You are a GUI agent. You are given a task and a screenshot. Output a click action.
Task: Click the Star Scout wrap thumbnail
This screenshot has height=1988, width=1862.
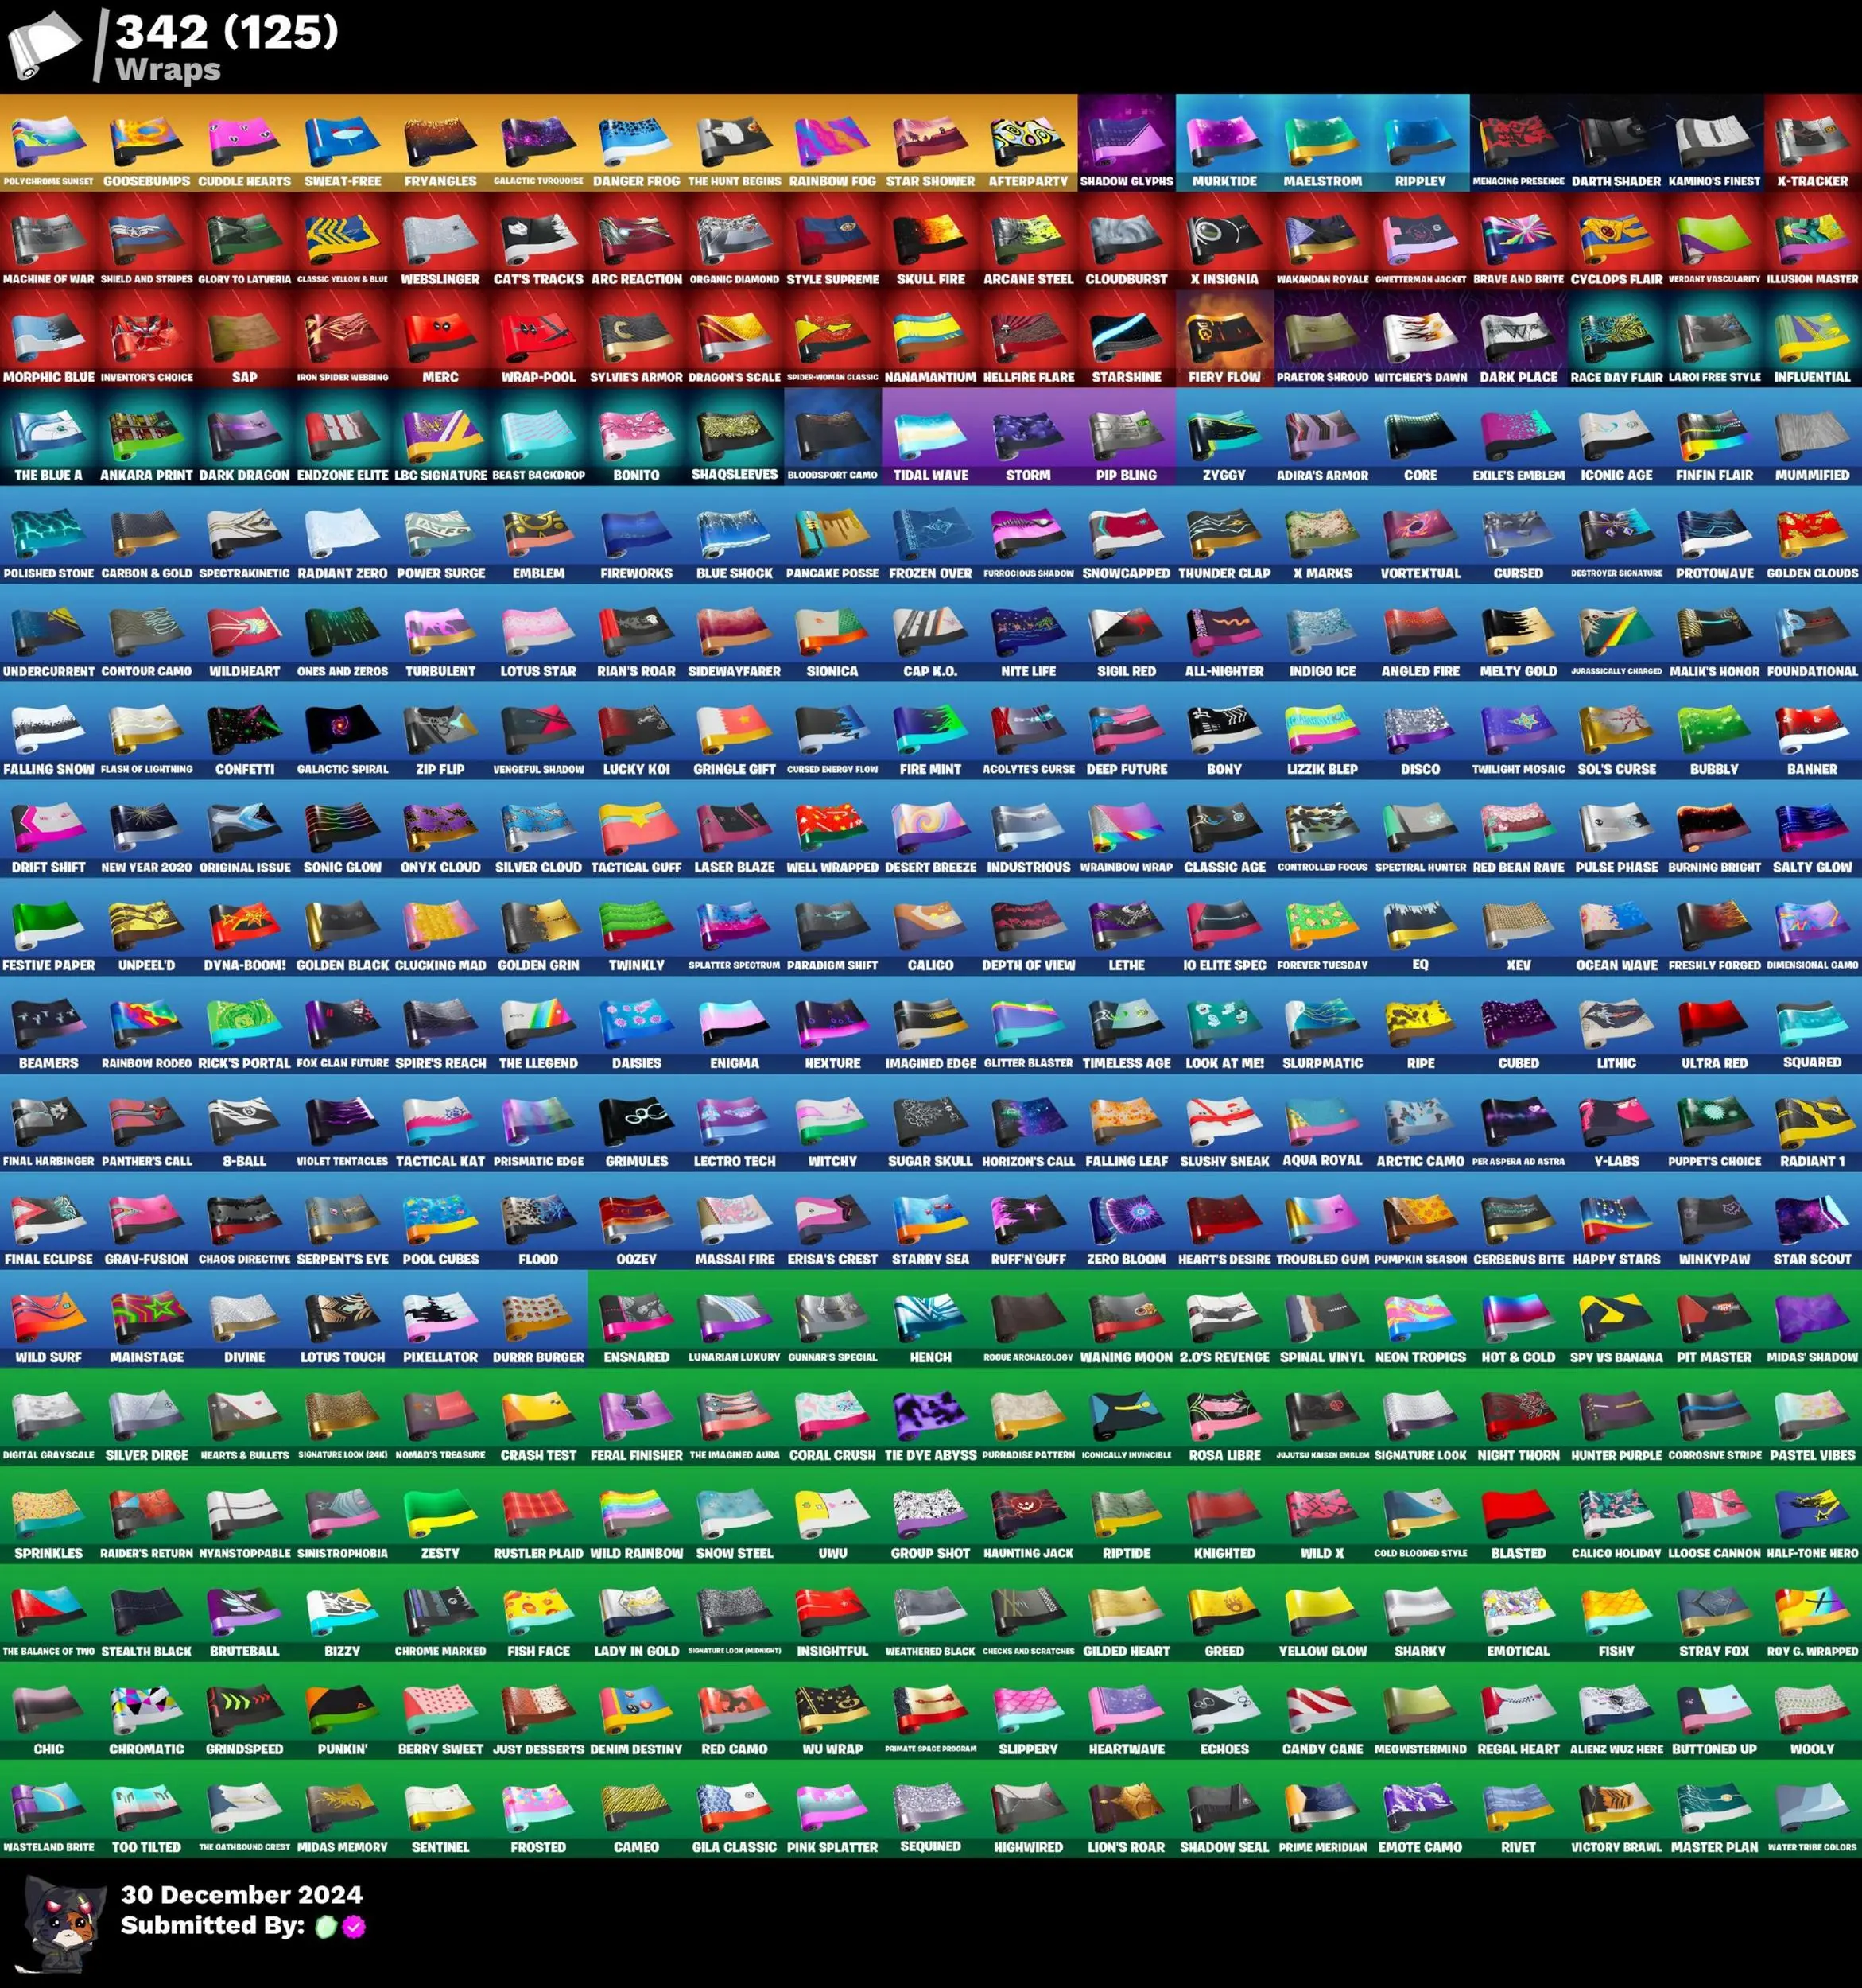point(1812,1220)
